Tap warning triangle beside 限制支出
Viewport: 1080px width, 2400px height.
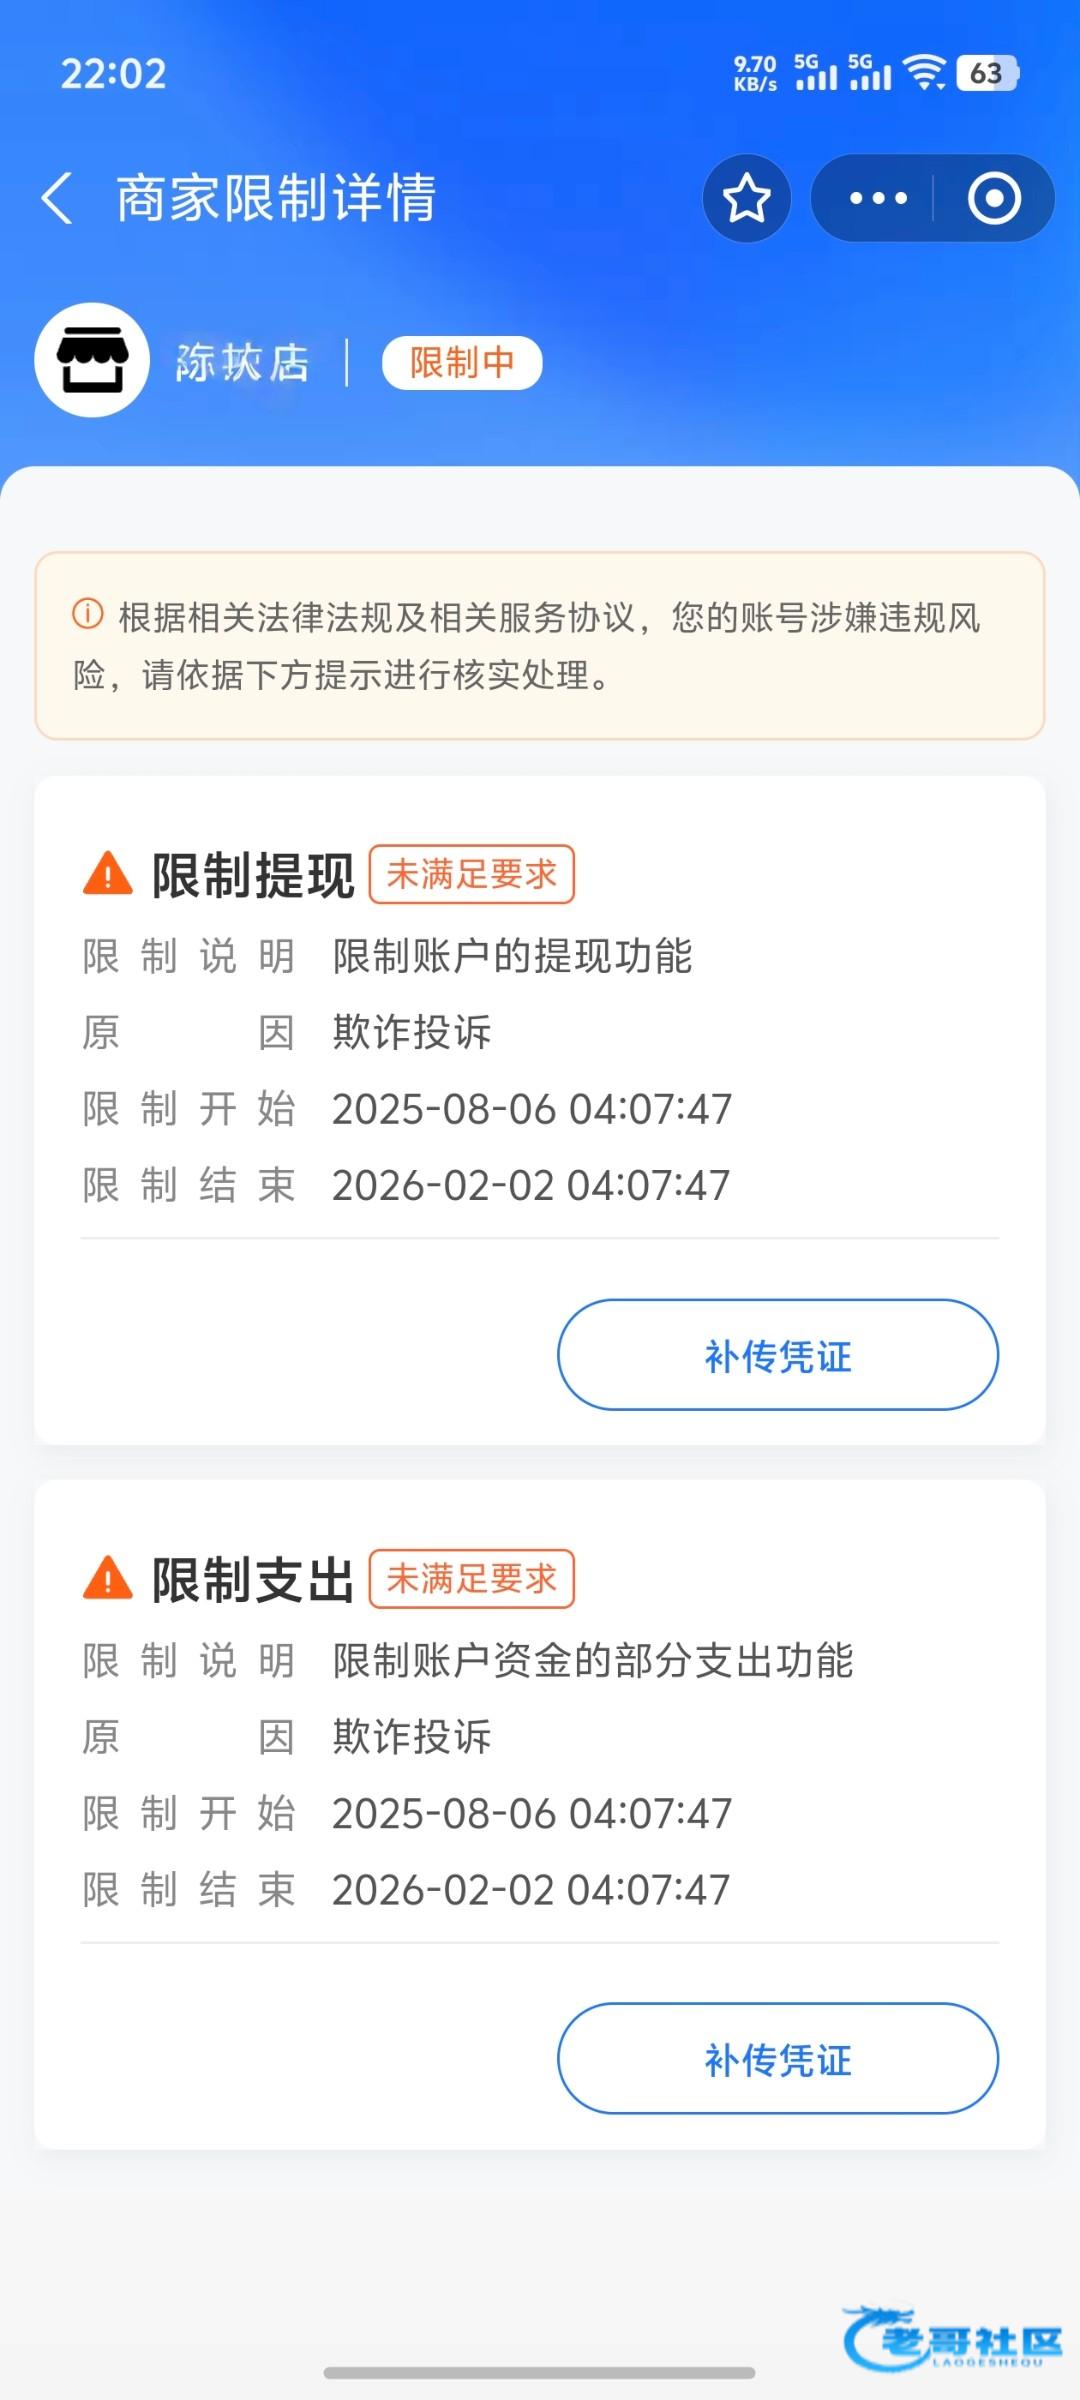click(x=108, y=1579)
